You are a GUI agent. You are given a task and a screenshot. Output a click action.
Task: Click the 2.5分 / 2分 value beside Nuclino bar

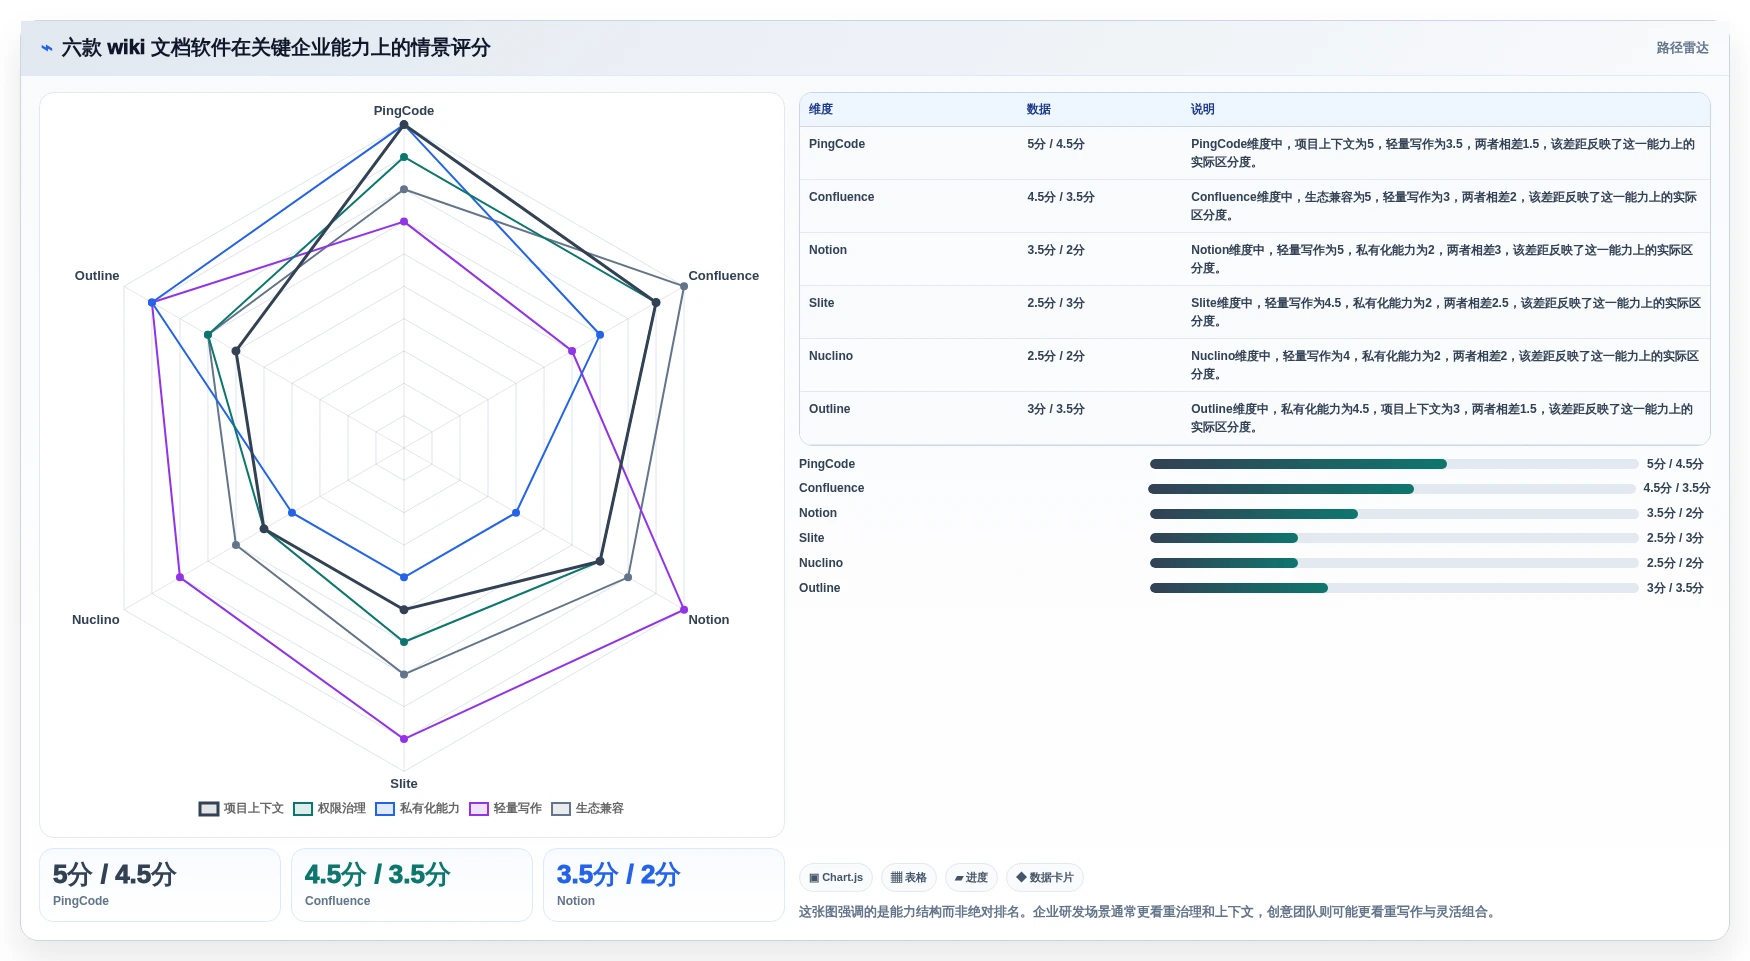[x=1675, y=563]
